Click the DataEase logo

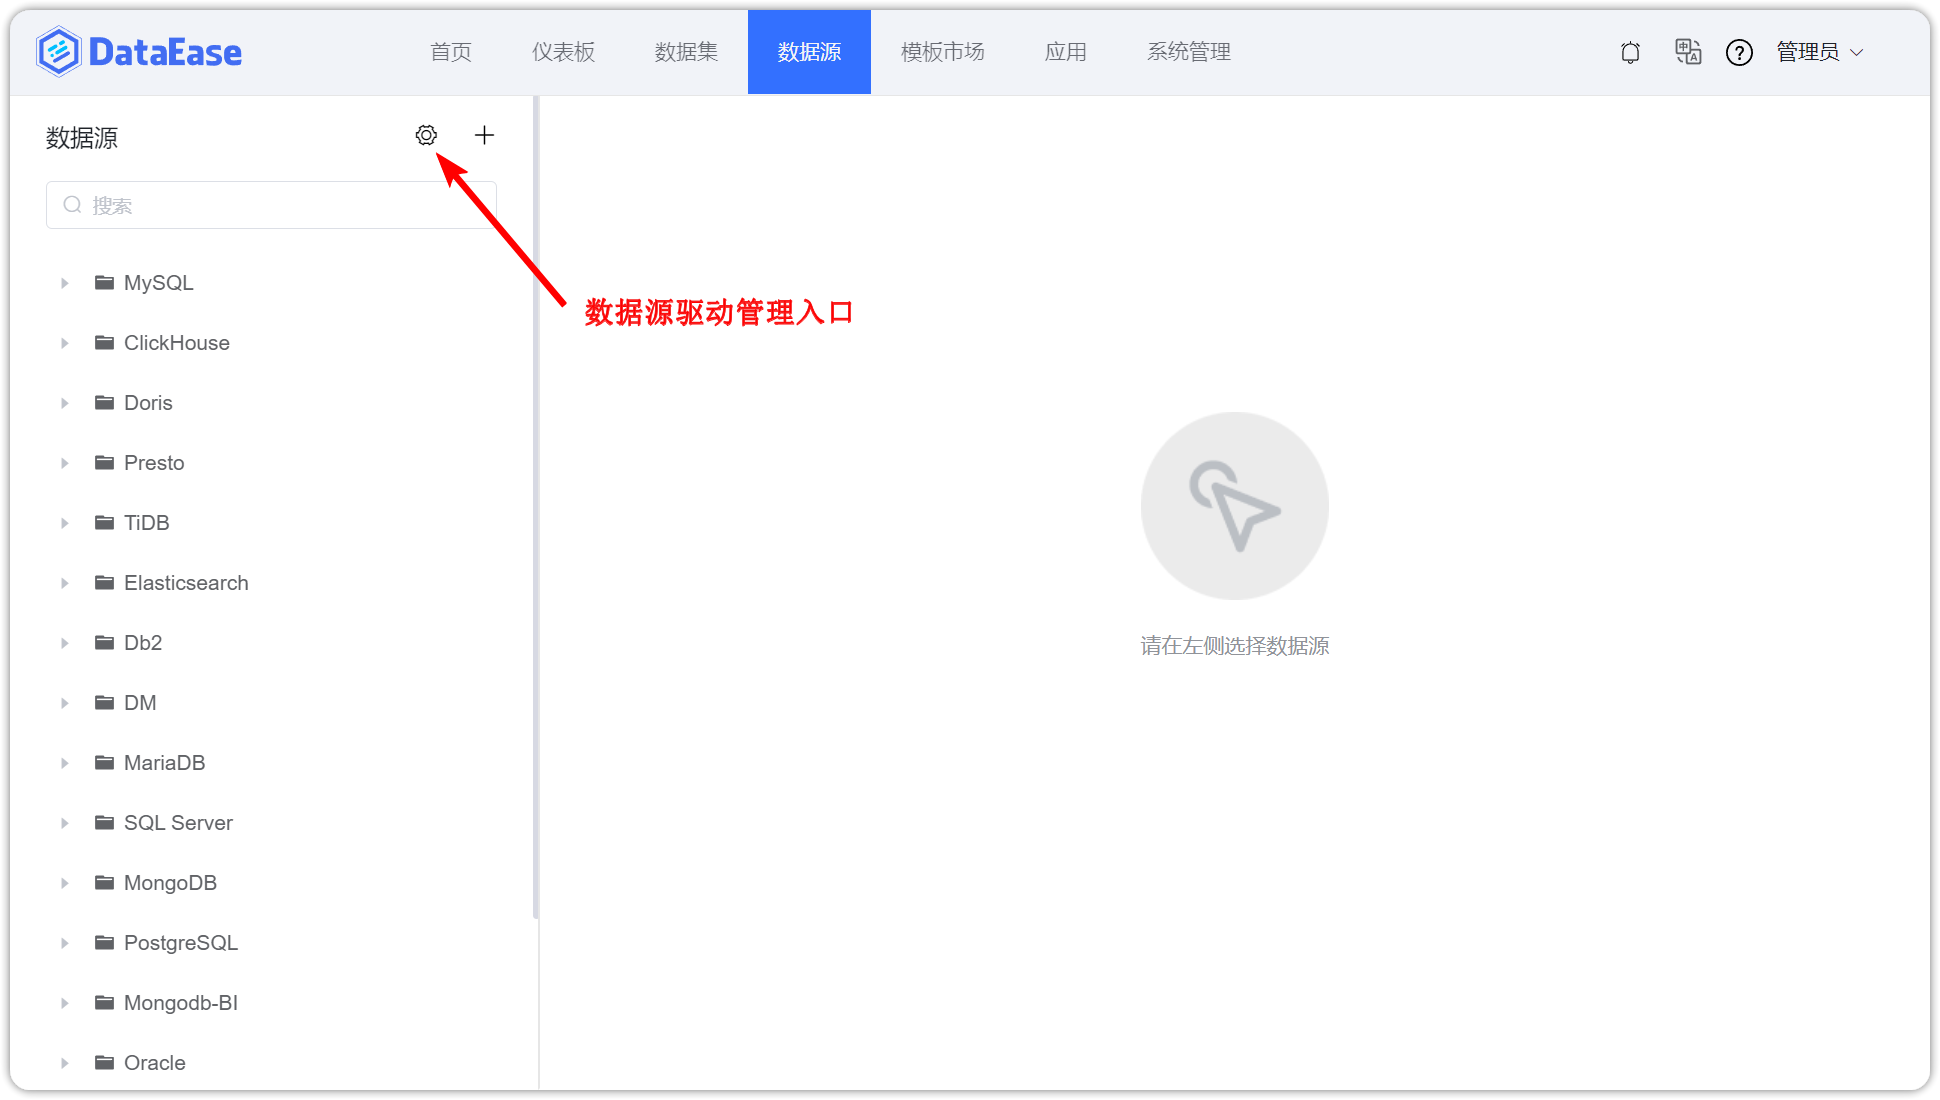coord(139,52)
